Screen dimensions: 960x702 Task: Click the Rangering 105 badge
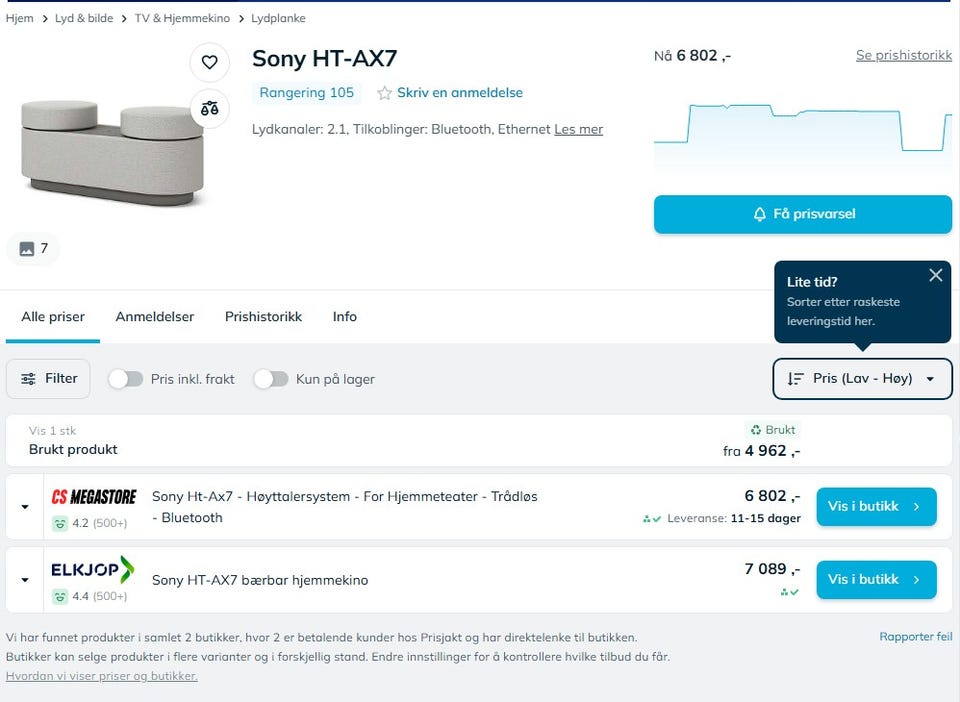click(307, 93)
